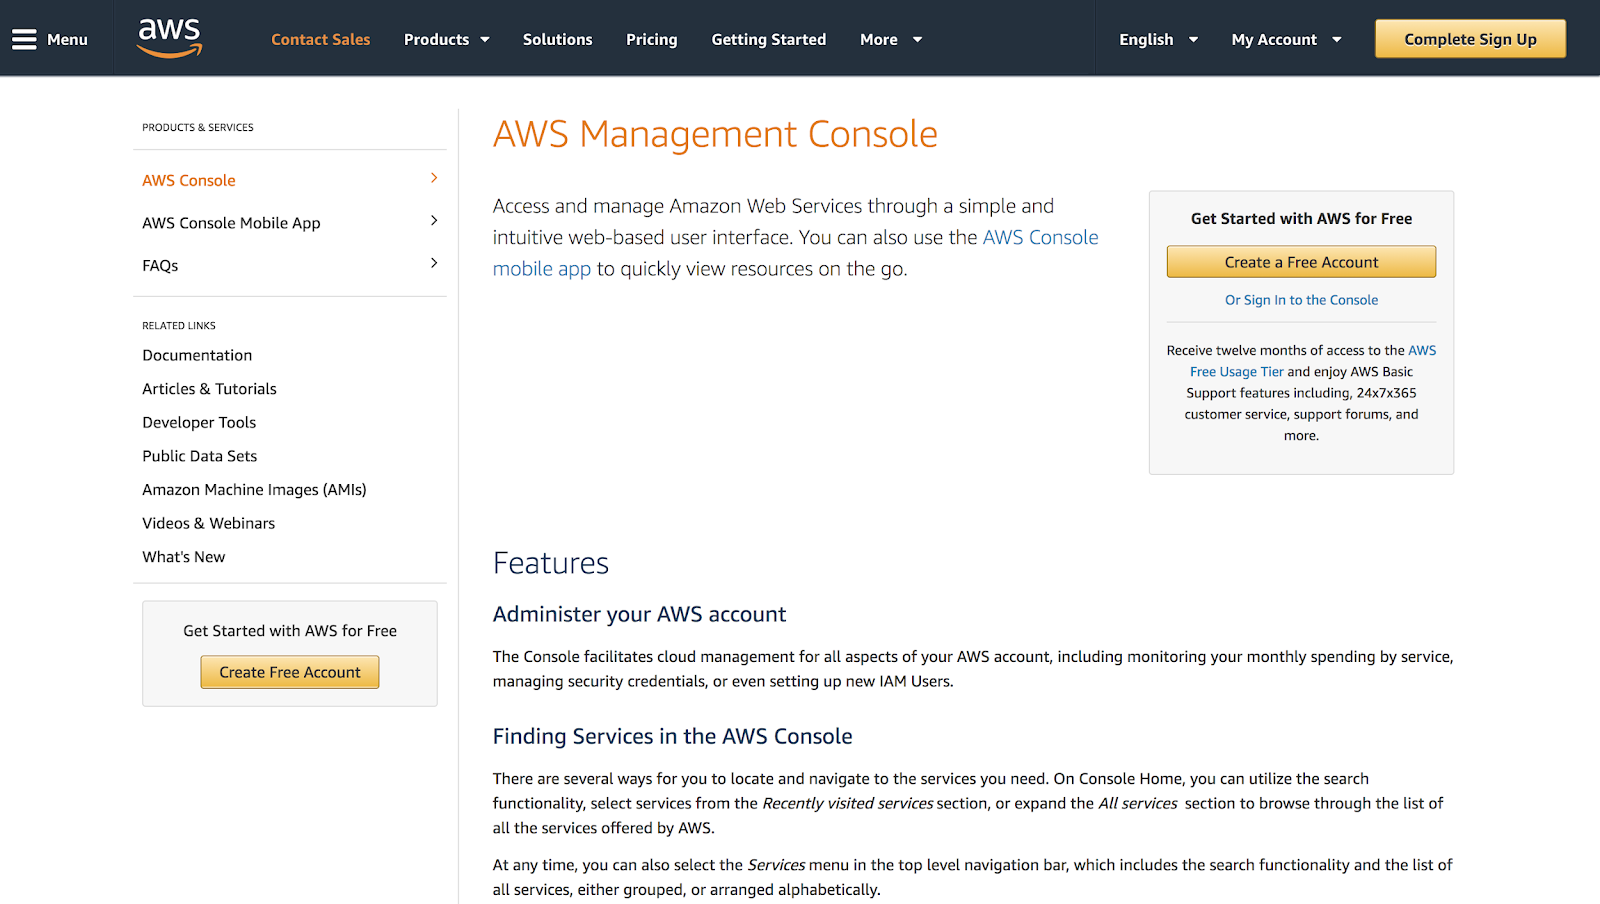Open Public Data Sets link
The height and width of the screenshot is (904, 1600).
(199, 456)
